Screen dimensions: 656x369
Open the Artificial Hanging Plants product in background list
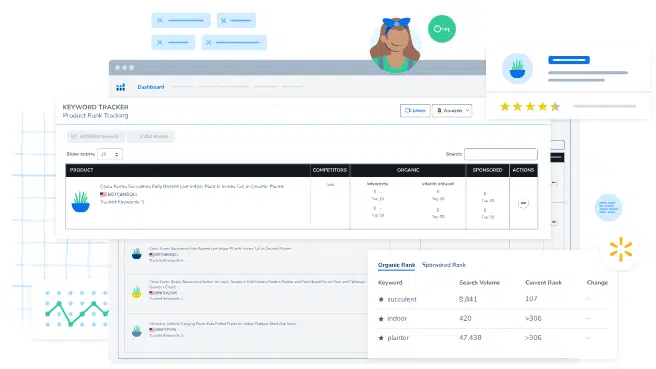click(x=223, y=324)
